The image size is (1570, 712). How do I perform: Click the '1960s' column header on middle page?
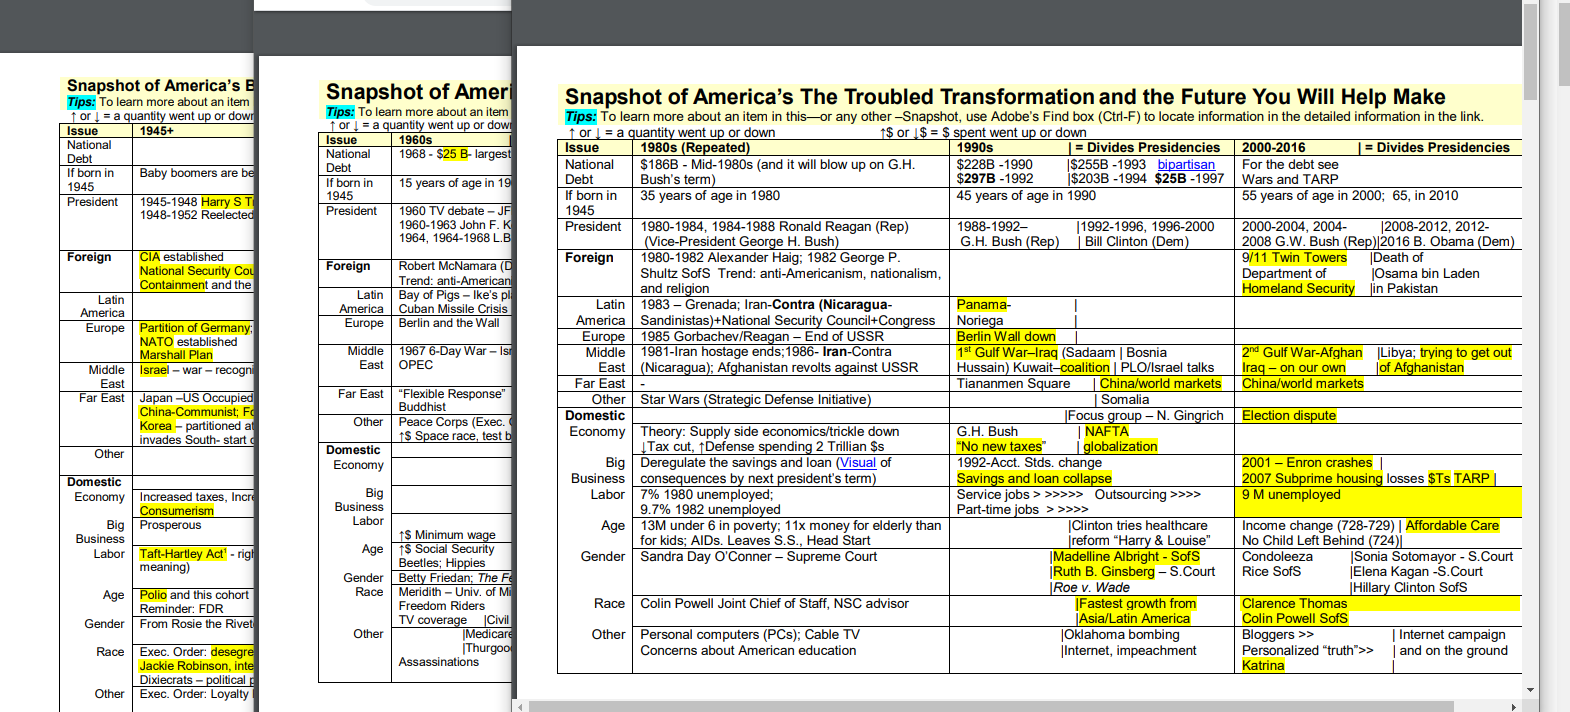(416, 140)
